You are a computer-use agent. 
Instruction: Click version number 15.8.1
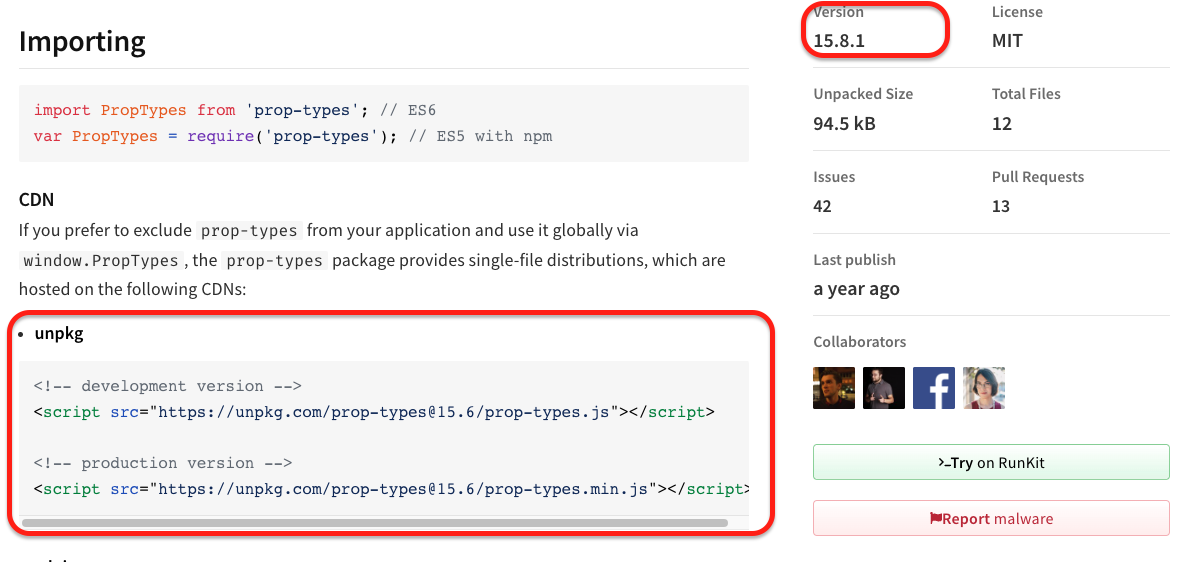point(838,41)
